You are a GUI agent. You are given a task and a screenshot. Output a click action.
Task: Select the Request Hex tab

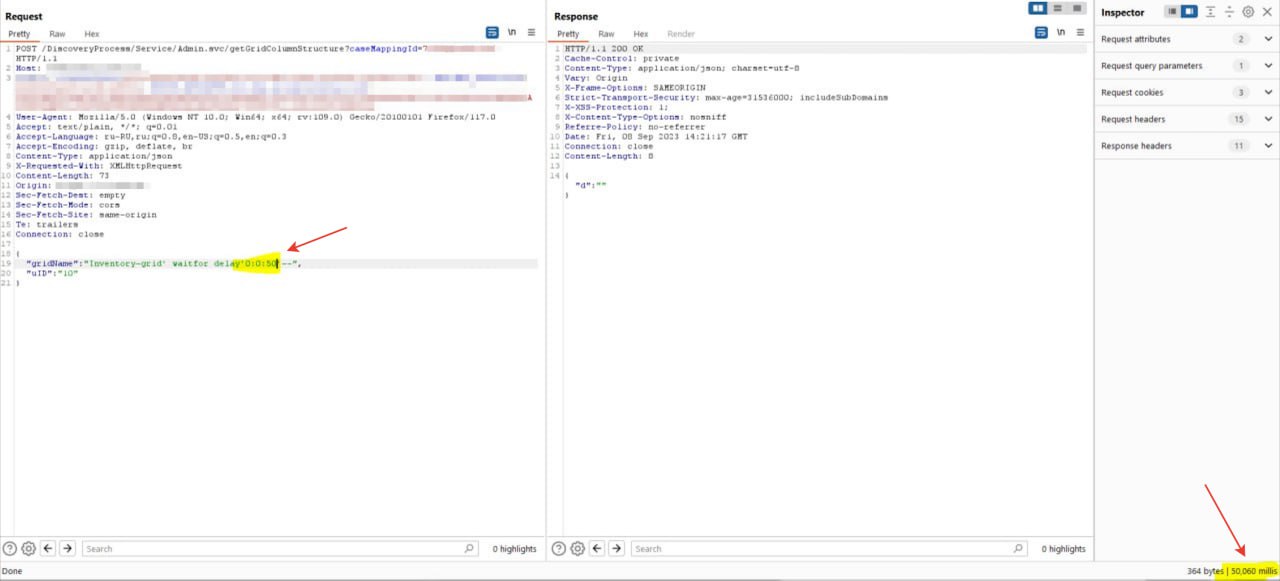point(92,34)
